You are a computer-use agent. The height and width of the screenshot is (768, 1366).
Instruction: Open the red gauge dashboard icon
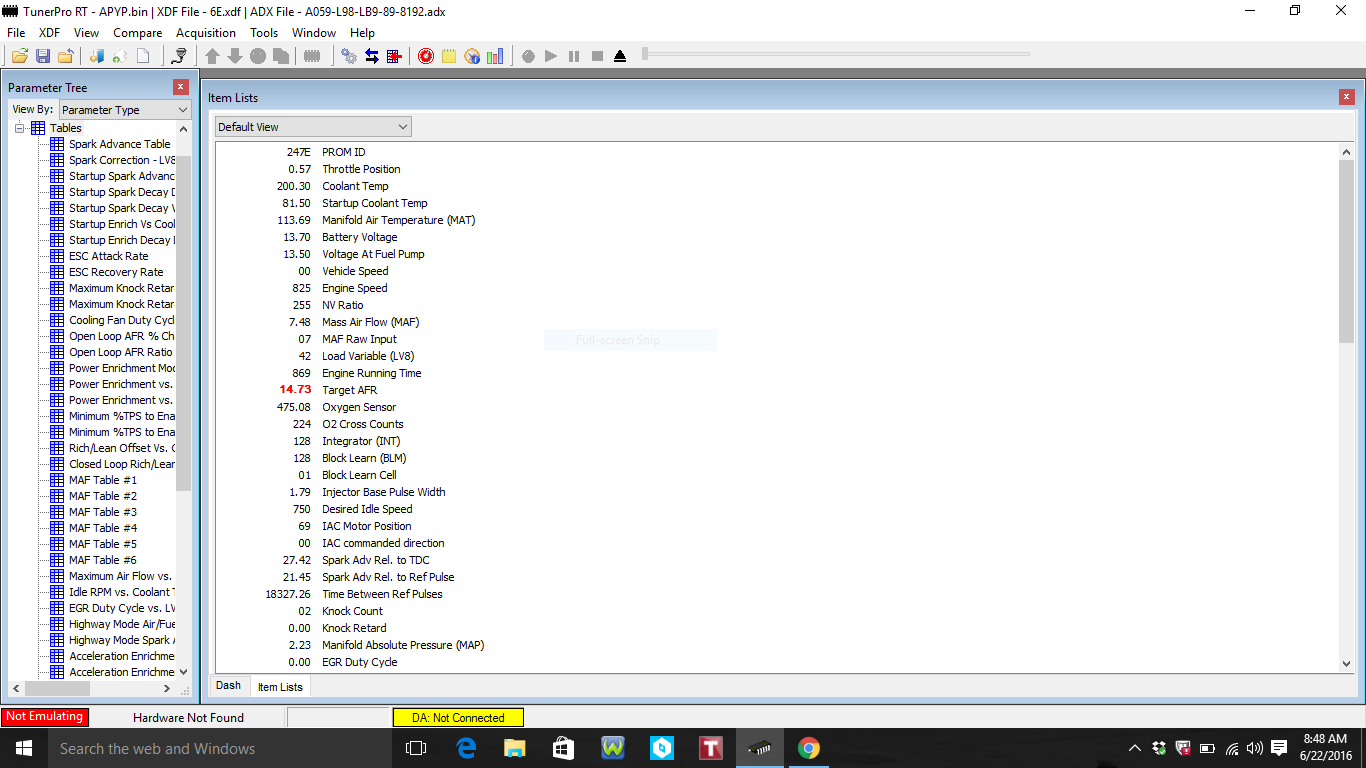pos(426,56)
